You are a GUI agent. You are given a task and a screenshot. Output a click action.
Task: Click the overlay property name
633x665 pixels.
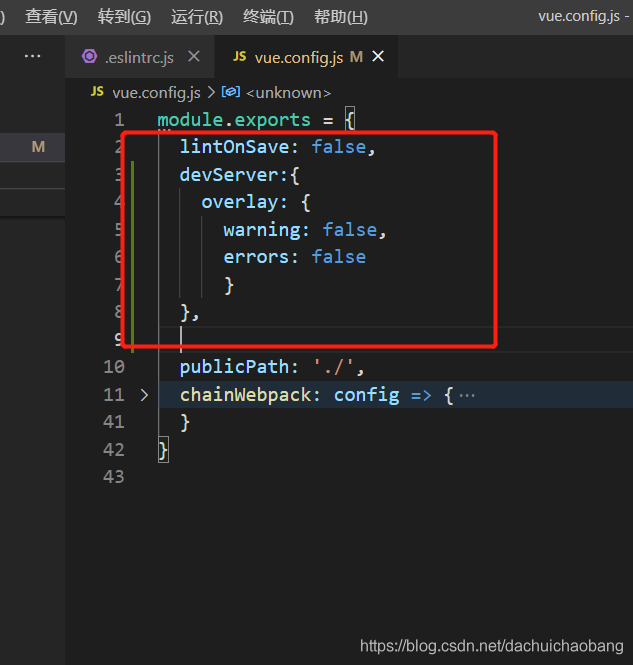[240, 202]
